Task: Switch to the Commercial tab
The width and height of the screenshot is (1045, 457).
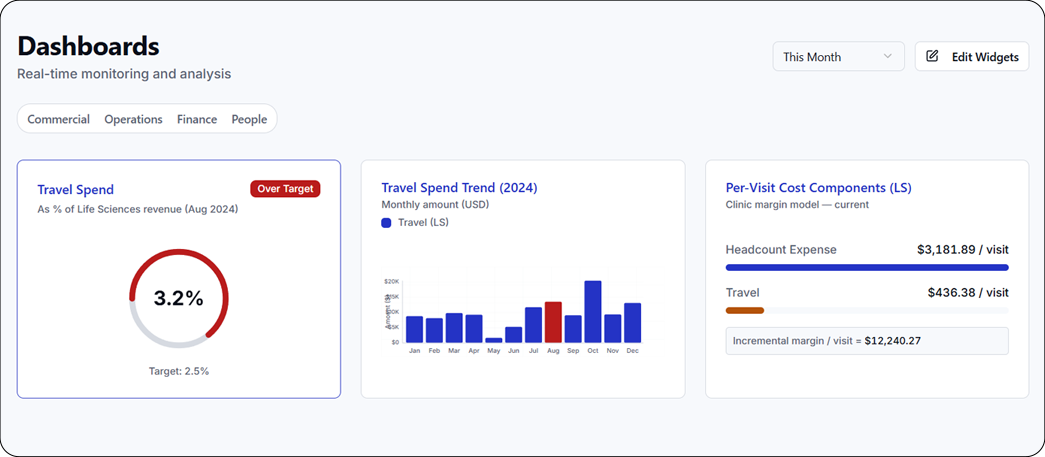Action: (58, 119)
